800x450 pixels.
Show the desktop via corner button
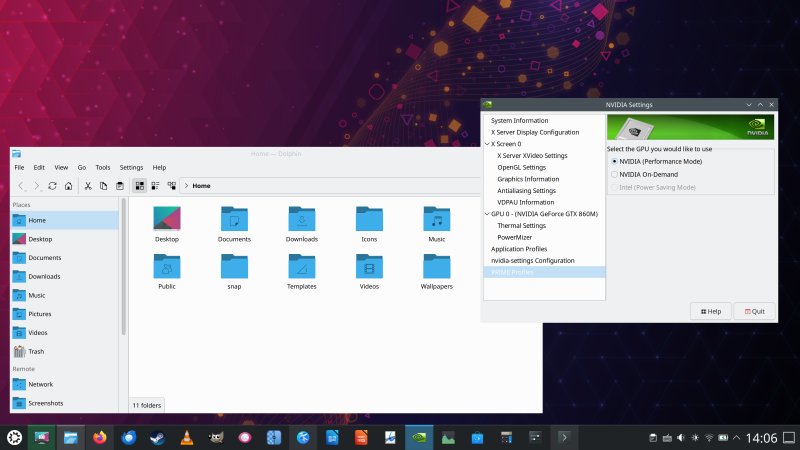pyautogui.click(x=789, y=438)
